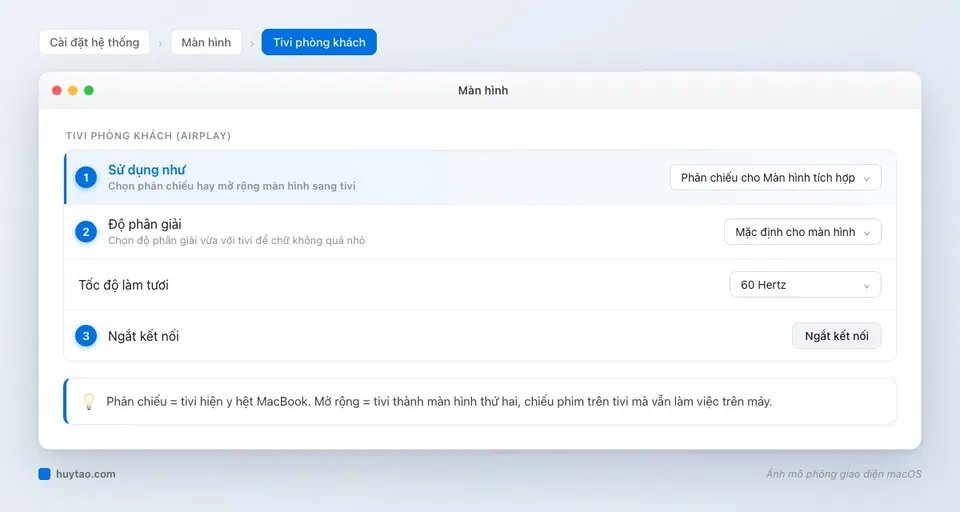
Task: Click the 'Màn hình' window title
Action: tap(483, 91)
